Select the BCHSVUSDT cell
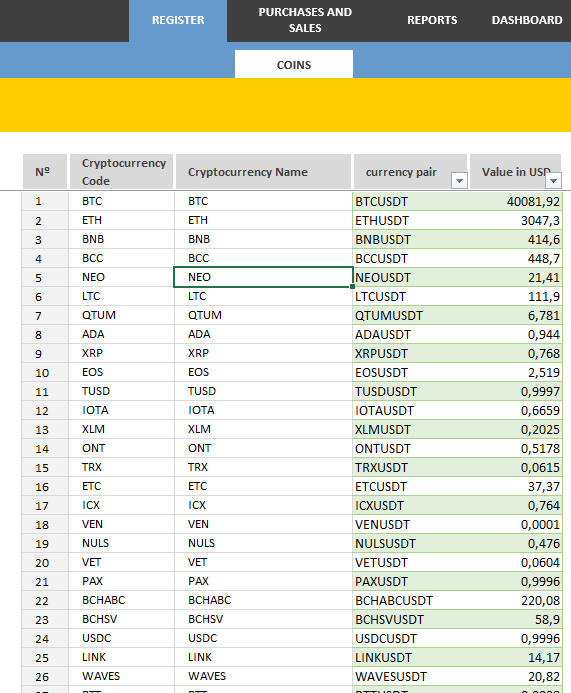The height and width of the screenshot is (693, 571). [x=411, y=620]
